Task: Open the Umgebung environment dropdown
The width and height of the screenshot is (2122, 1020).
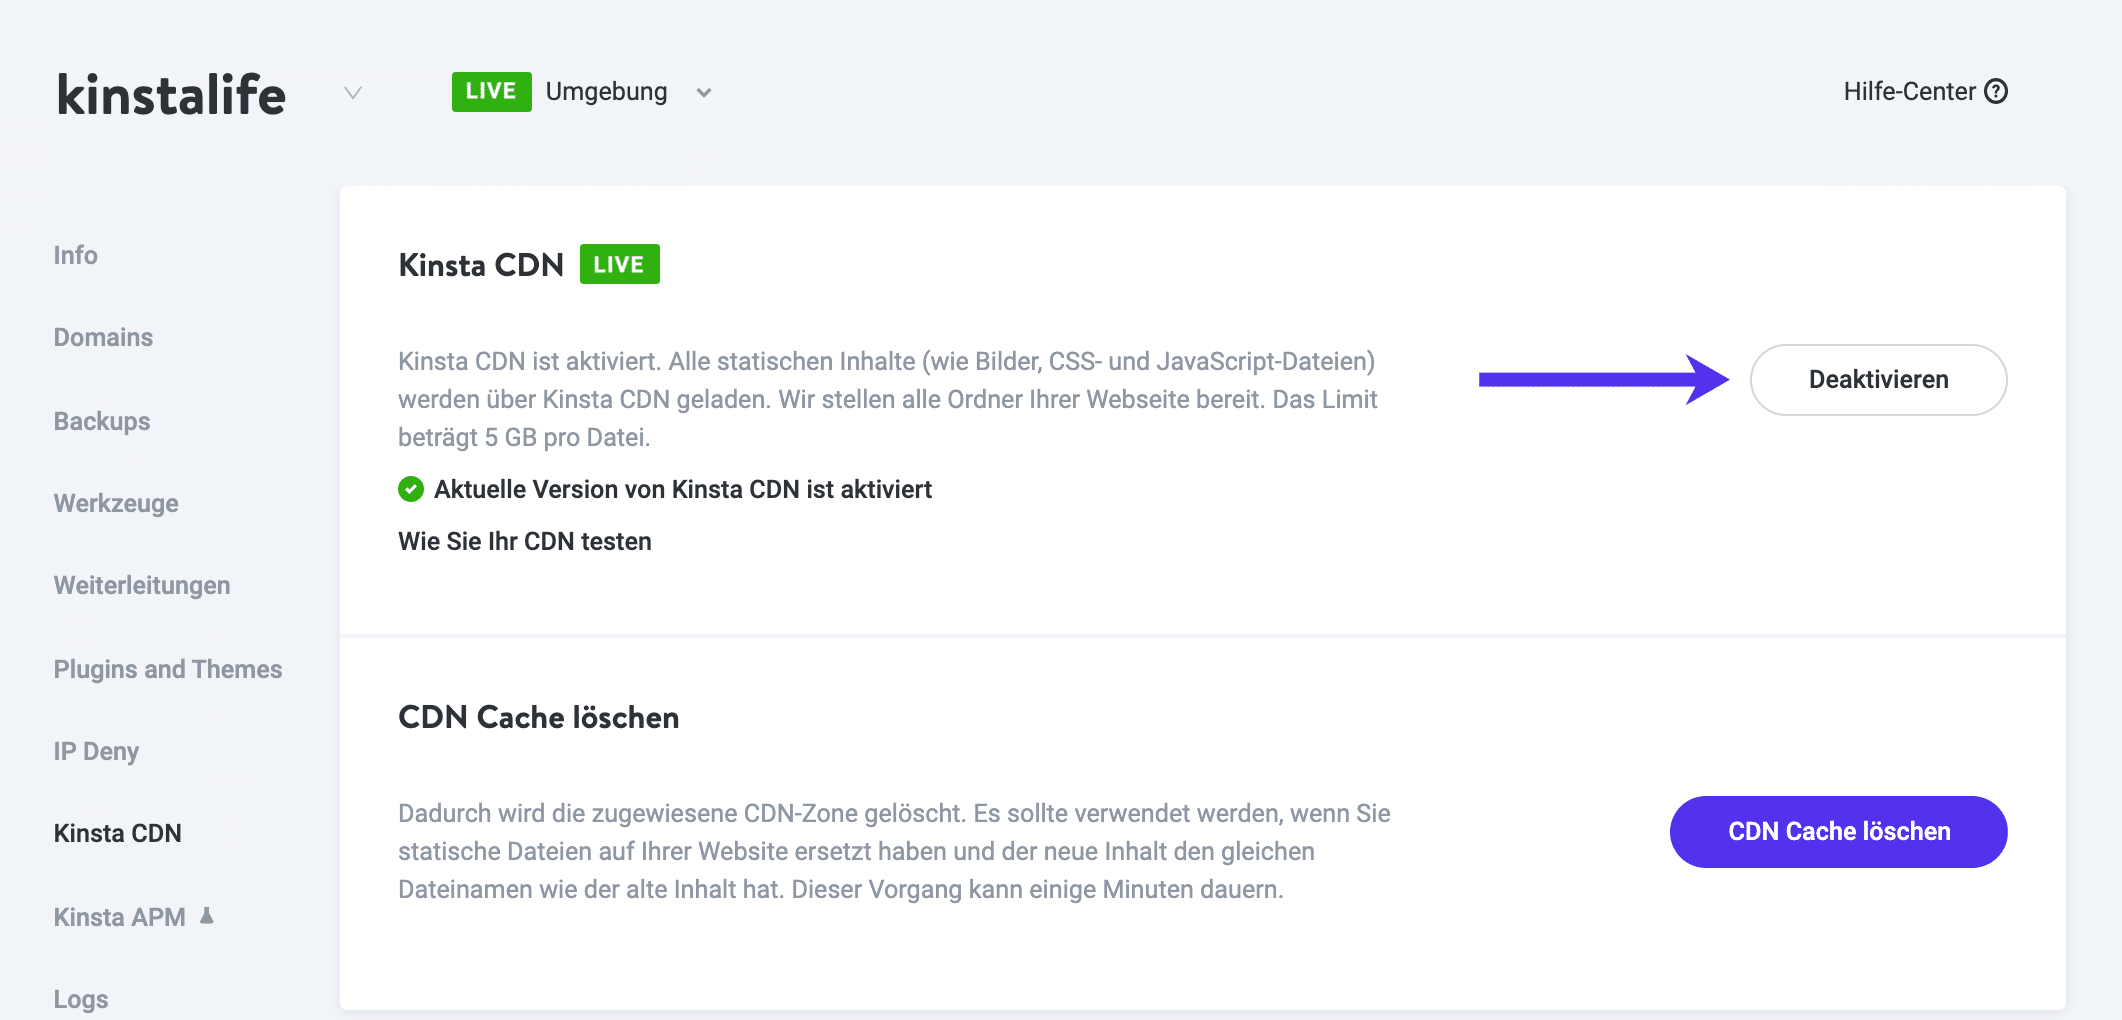Action: coord(606,91)
